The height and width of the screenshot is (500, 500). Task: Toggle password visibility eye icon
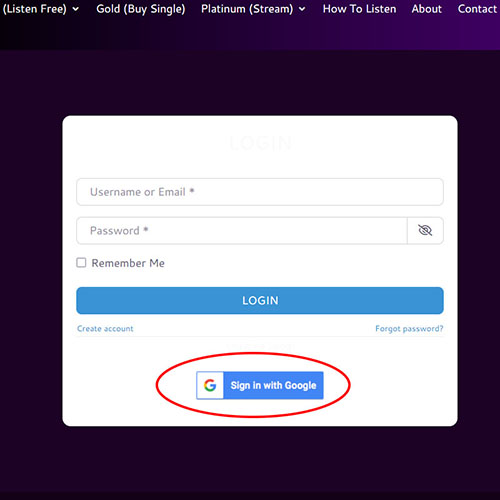tap(425, 230)
